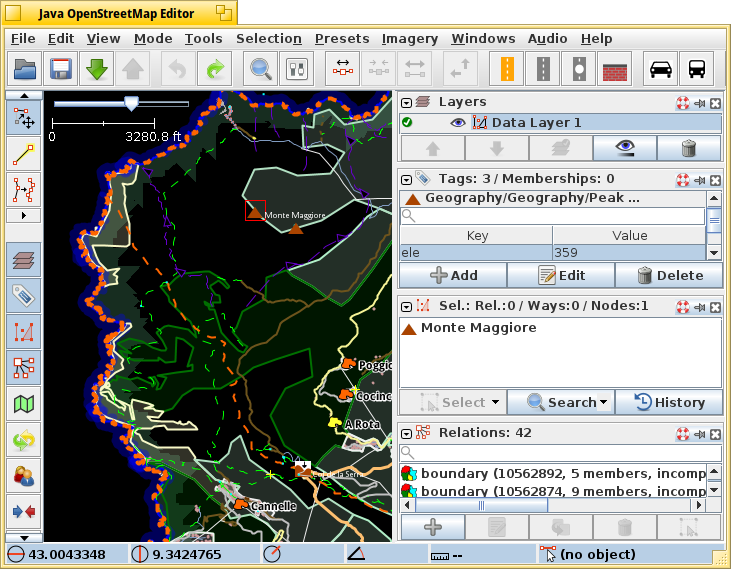Click Edit in the Tags panel
The image size is (731, 569).
point(561,275)
